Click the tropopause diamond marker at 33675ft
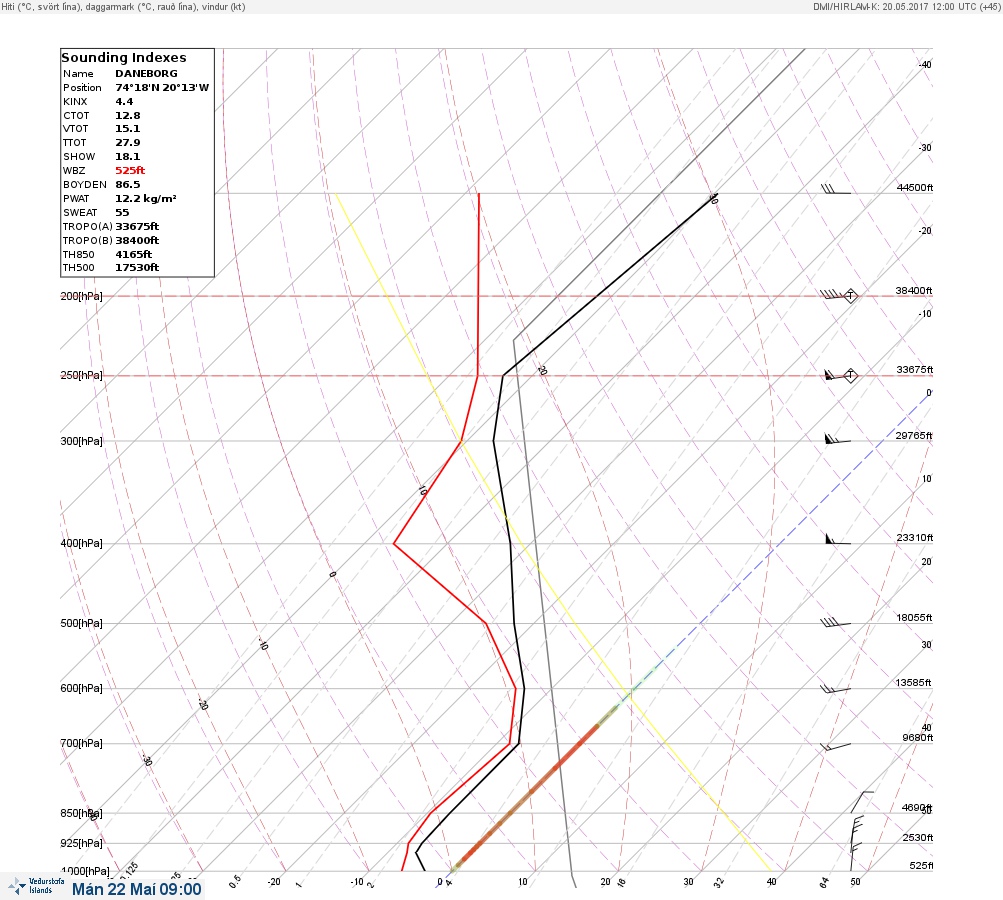 coord(850,375)
